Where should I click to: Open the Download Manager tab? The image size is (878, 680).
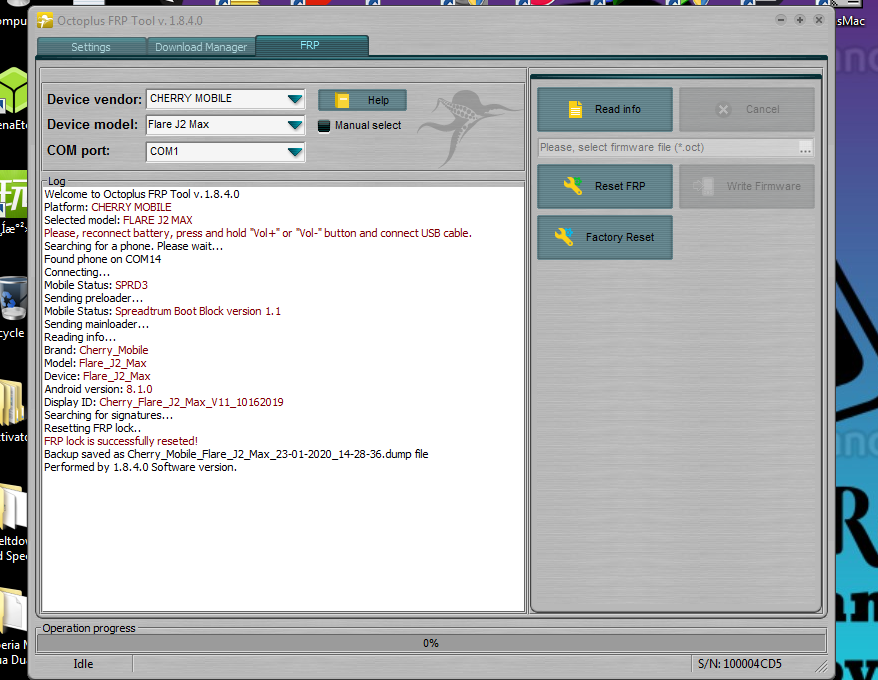point(201,47)
